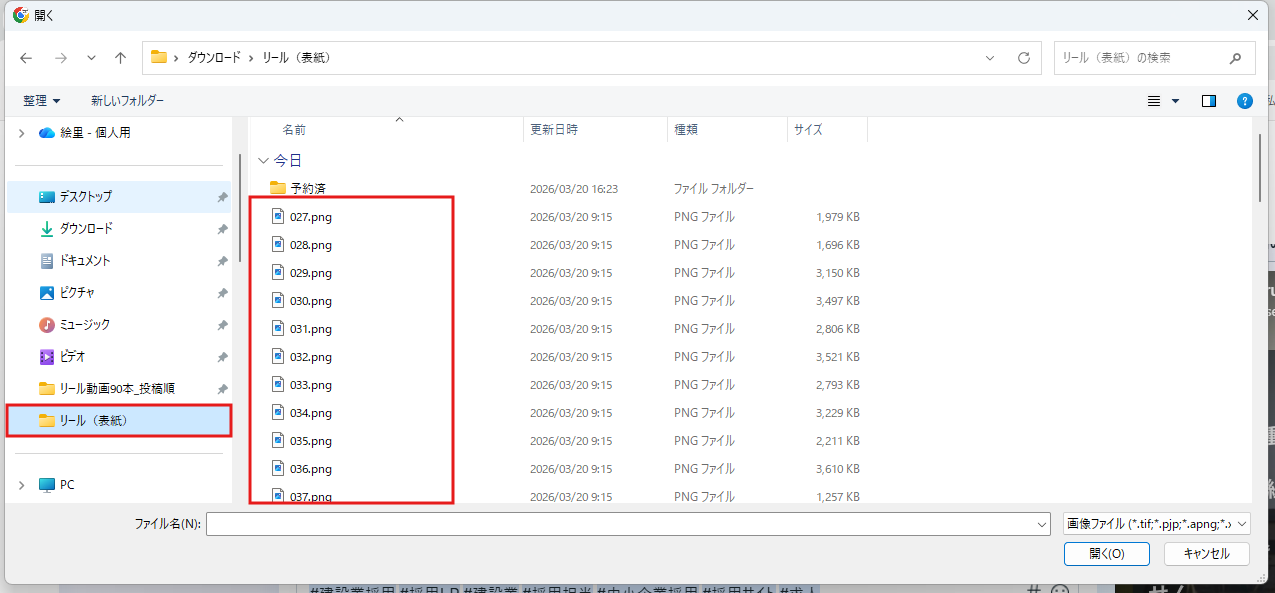Open the Help question mark icon
This screenshot has width=1275, height=593.
1243,100
